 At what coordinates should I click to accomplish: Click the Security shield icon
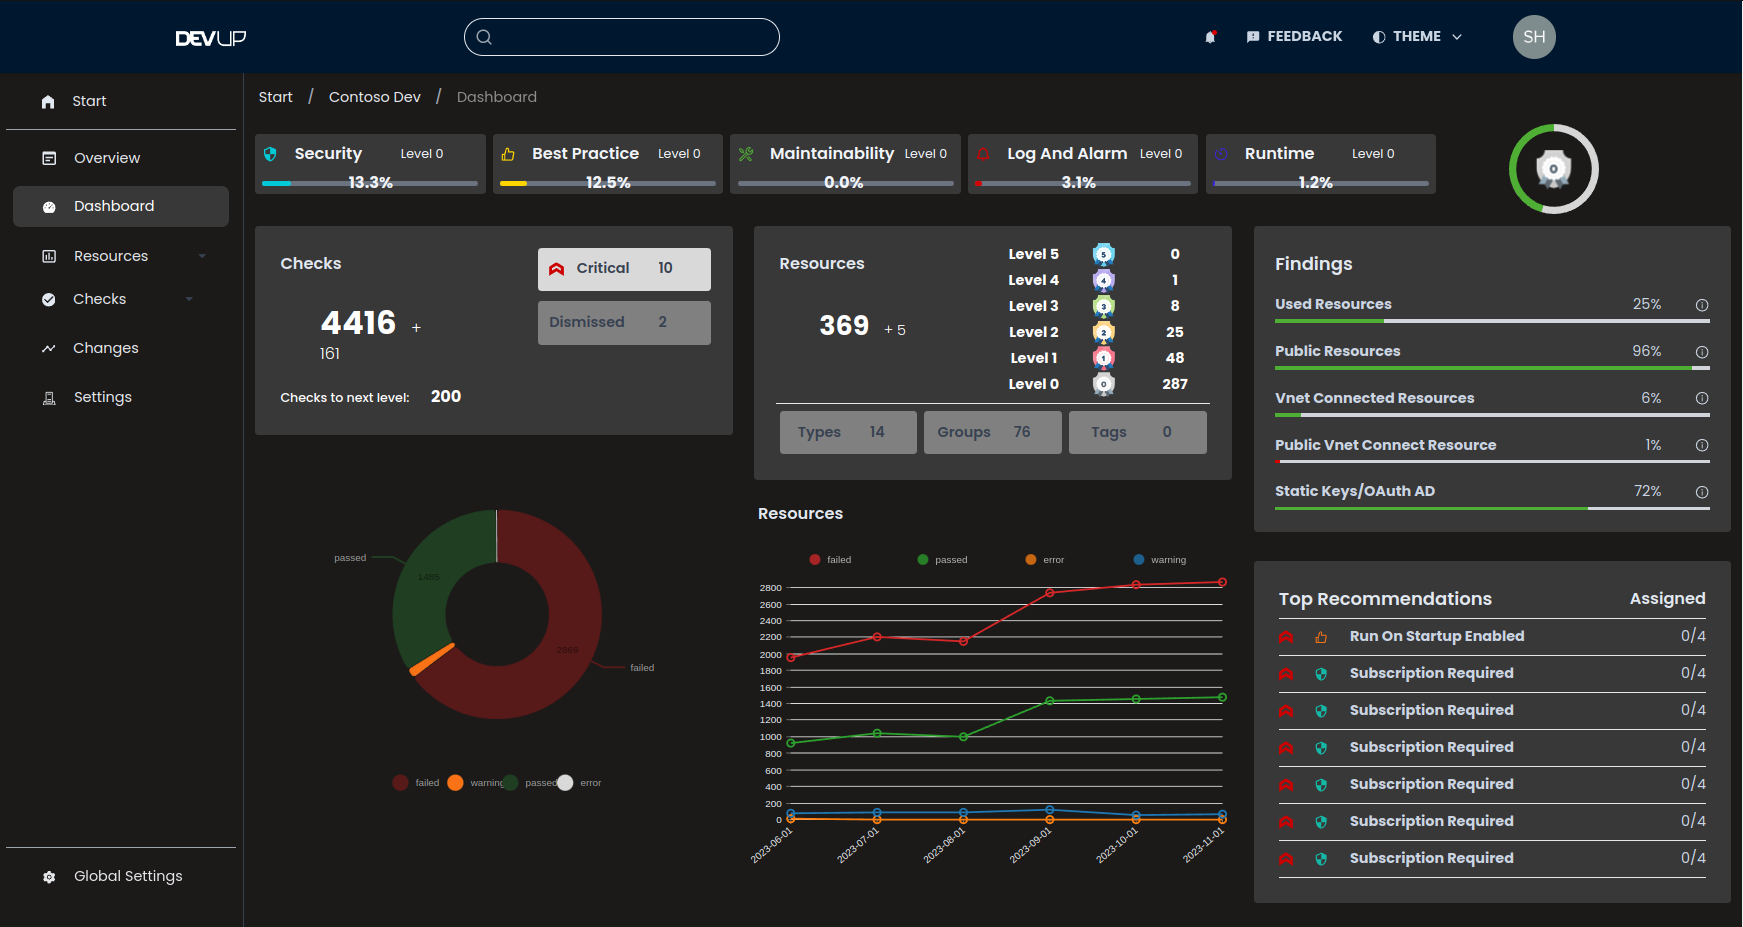click(270, 154)
